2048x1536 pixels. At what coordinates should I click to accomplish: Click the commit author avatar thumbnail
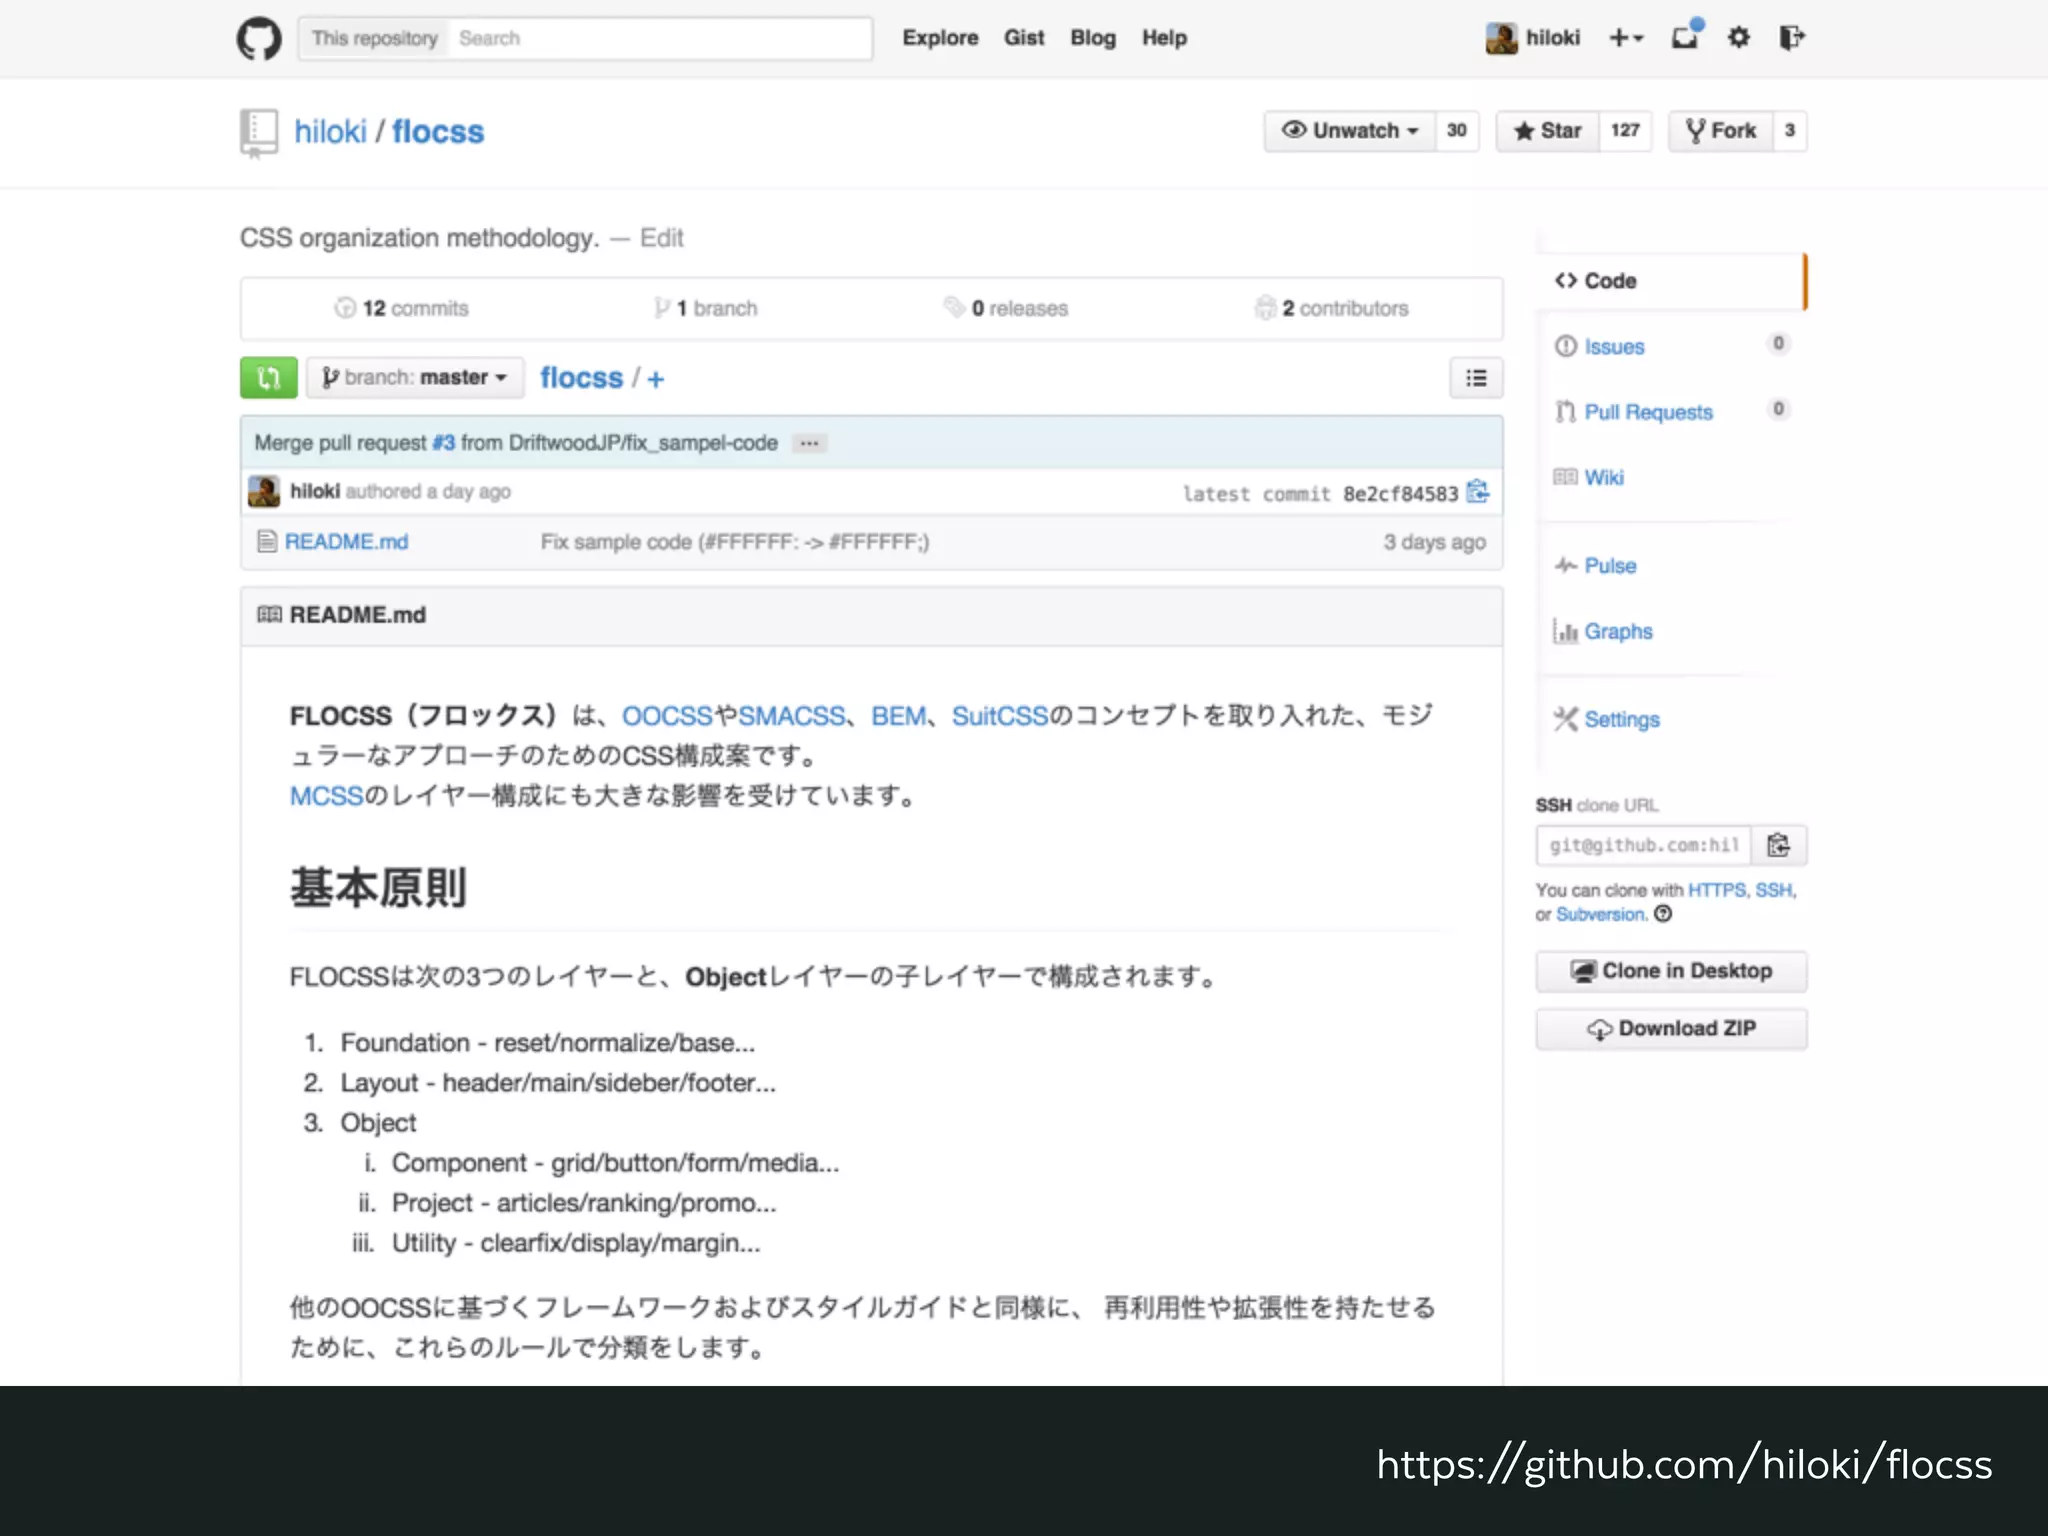click(x=264, y=491)
